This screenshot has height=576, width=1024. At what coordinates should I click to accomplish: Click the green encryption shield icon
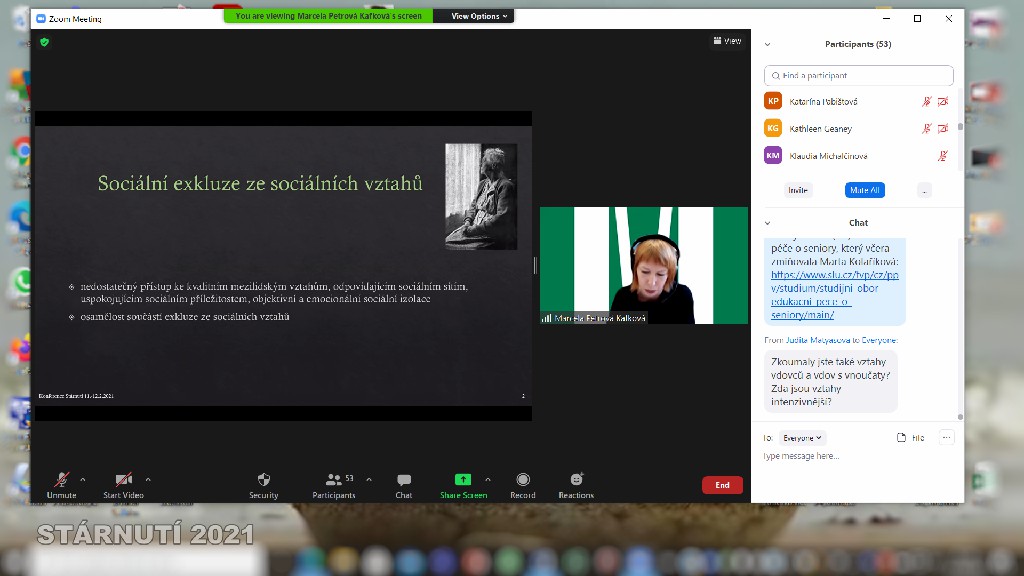[x=44, y=42]
